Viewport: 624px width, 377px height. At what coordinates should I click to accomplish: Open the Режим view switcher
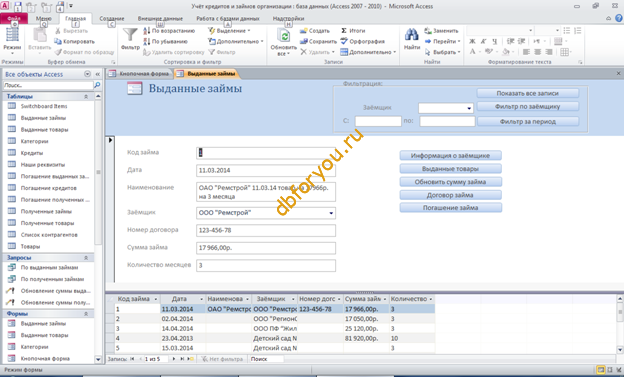pos(12,40)
